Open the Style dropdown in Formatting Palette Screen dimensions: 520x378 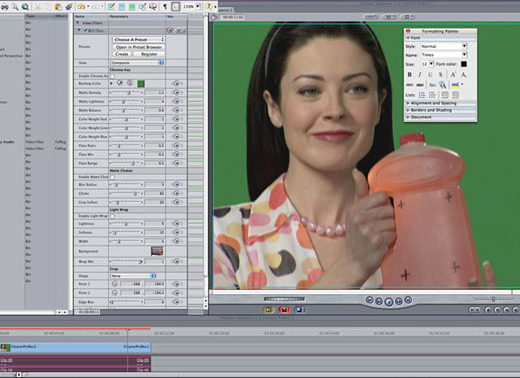[443, 46]
